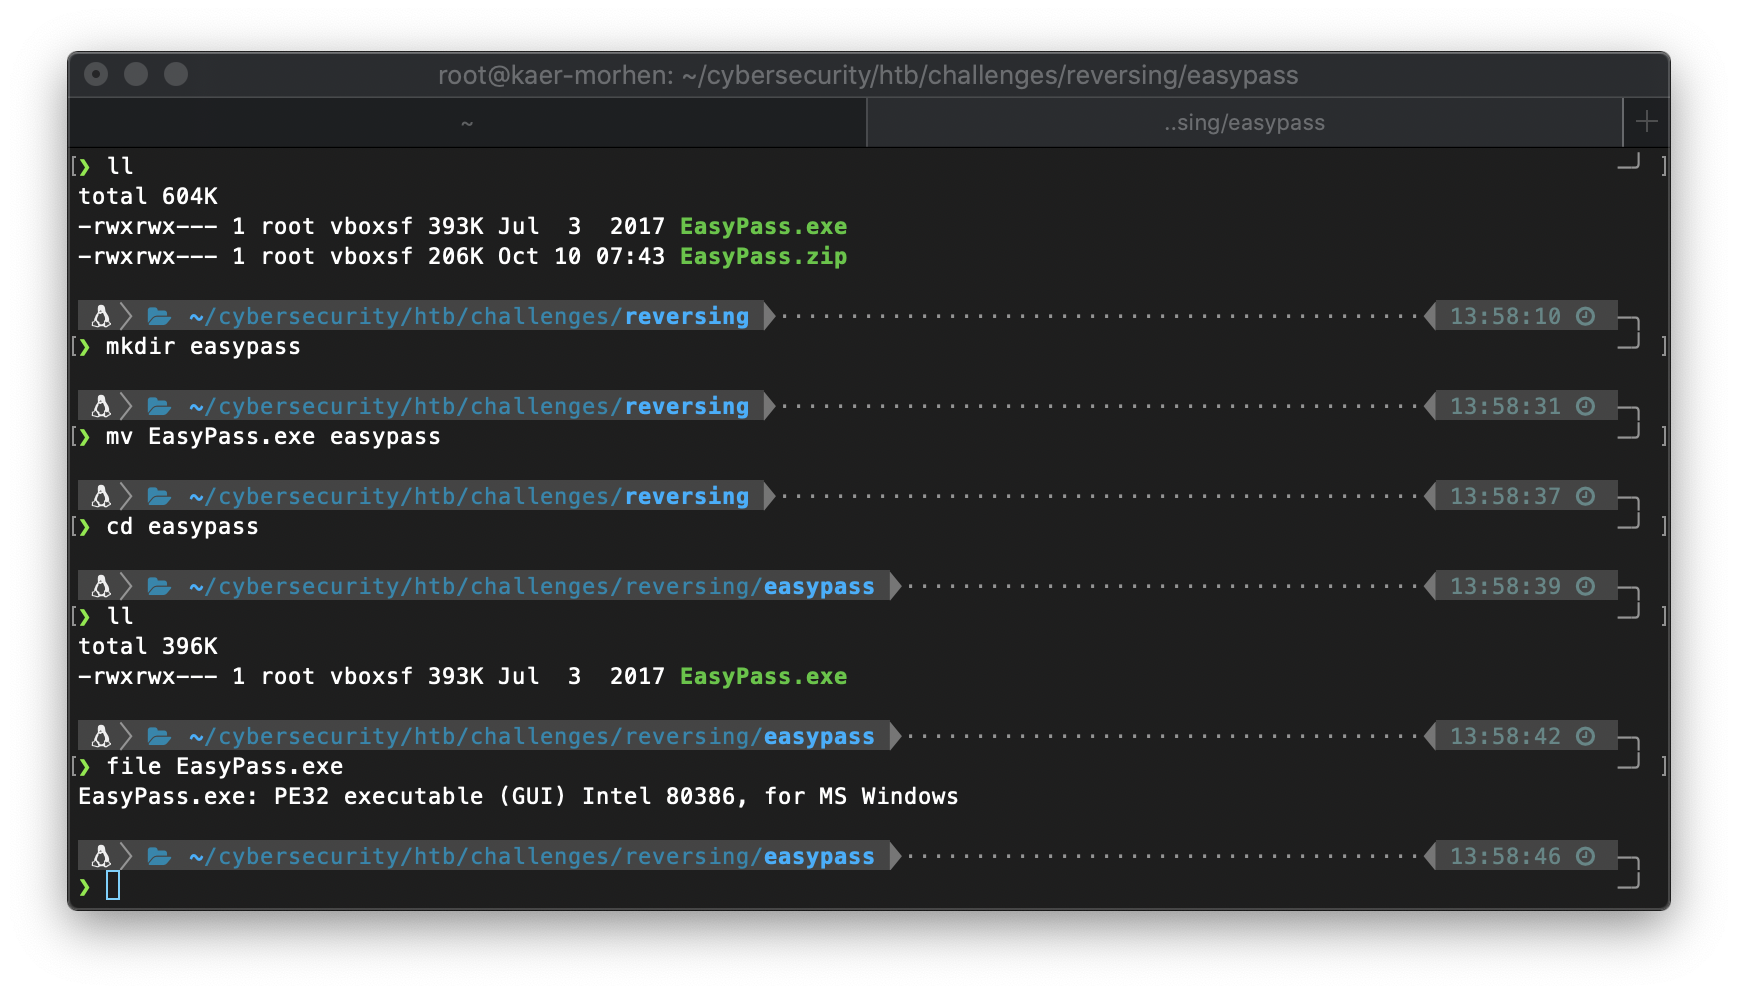Switch to the '..sing/easypass' tab
Viewport: 1738px width, 994px height.
point(1244,123)
